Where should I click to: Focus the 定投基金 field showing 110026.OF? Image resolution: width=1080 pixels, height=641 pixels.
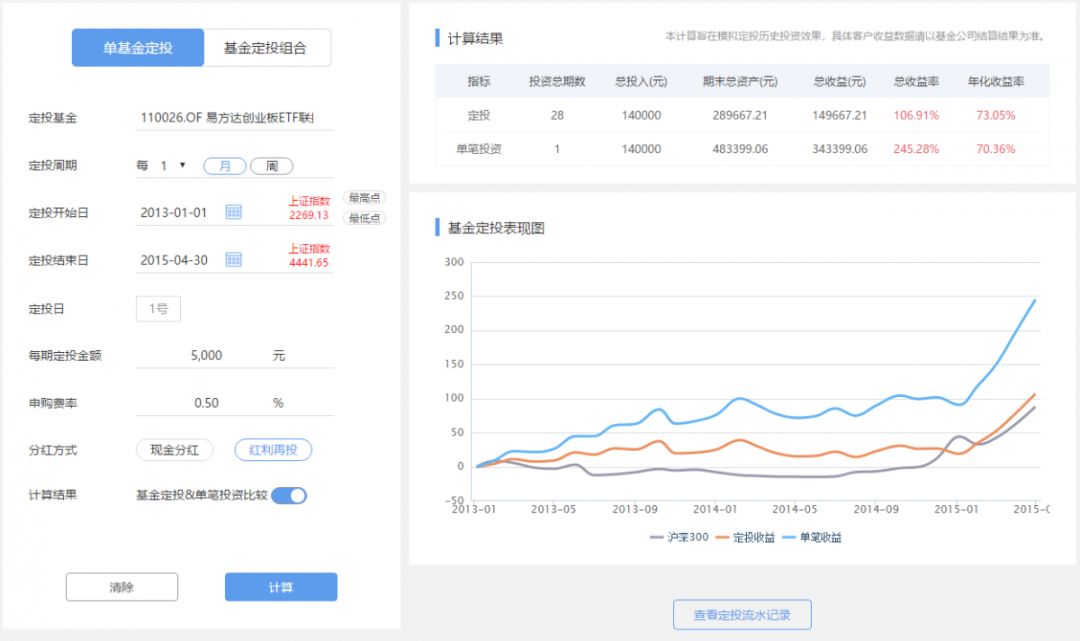pos(235,118)
